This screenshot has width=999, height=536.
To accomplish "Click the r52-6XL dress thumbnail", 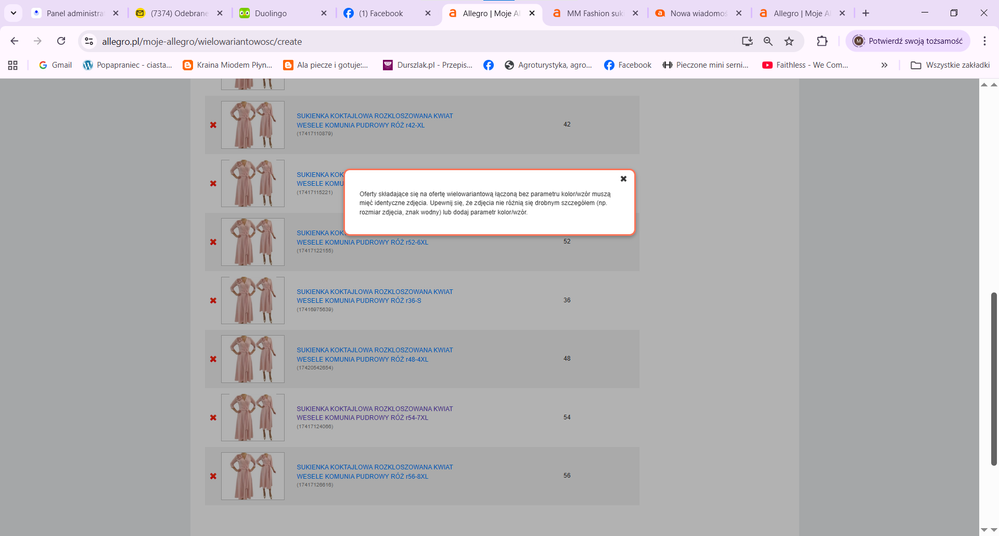I will [x=252, y=242].
